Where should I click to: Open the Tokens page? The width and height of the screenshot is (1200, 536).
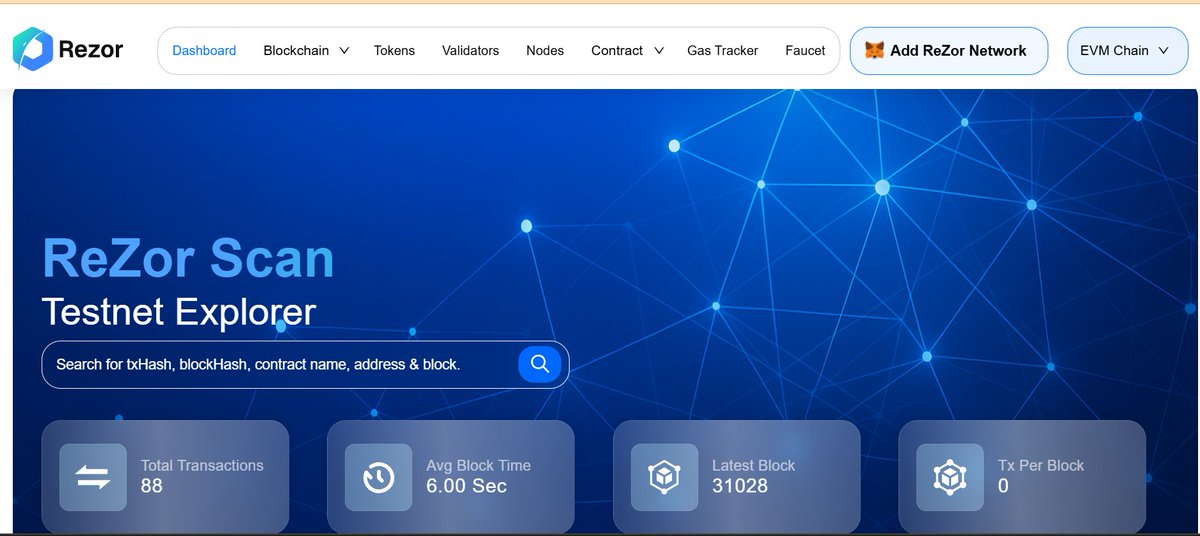click(394, 50)
